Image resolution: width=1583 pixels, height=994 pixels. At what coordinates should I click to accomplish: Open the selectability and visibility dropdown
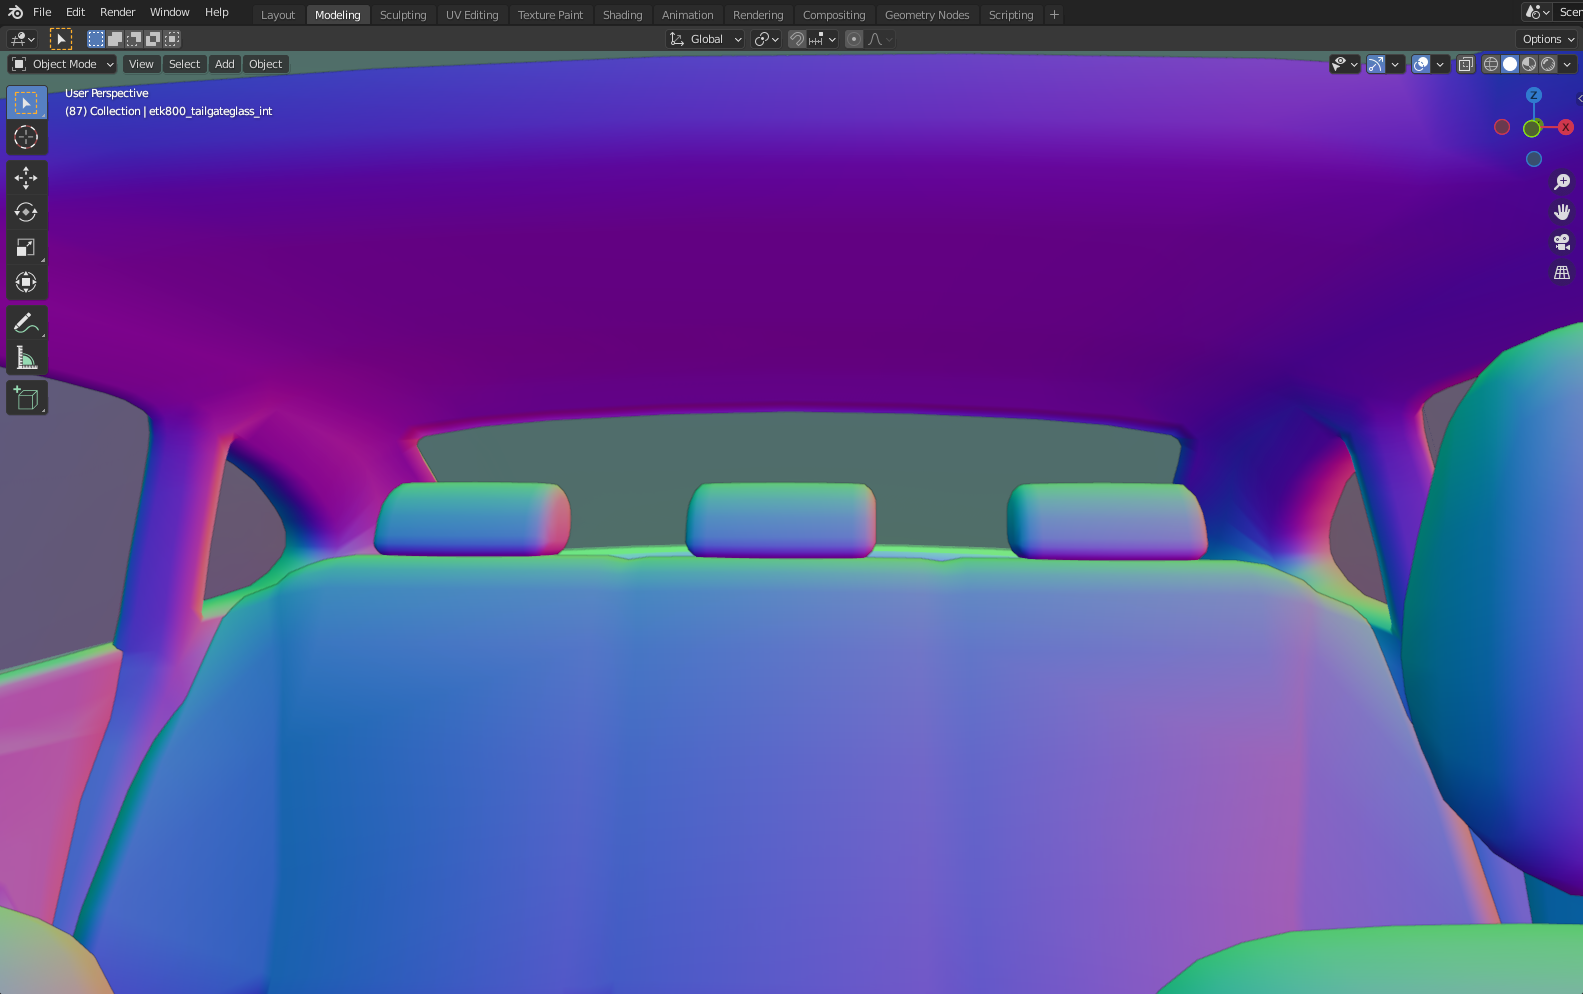(x=1345, y=64)
